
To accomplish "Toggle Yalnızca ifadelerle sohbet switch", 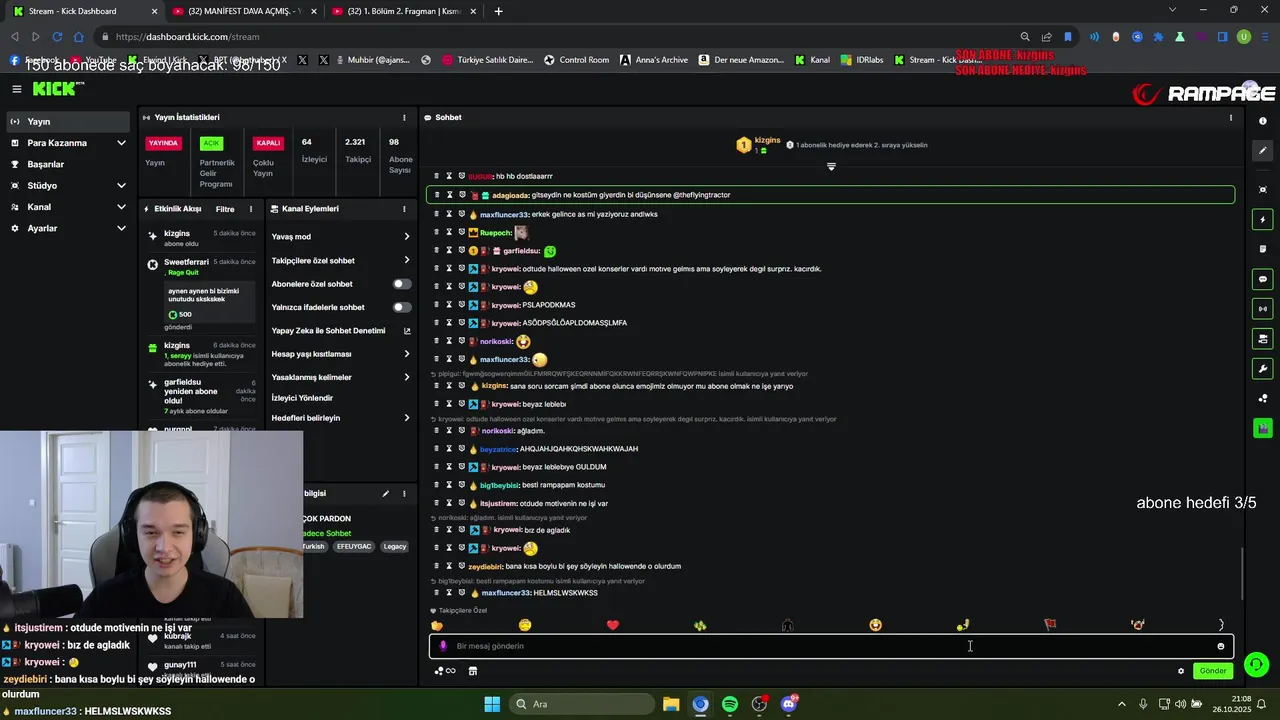I will (402, 307).
